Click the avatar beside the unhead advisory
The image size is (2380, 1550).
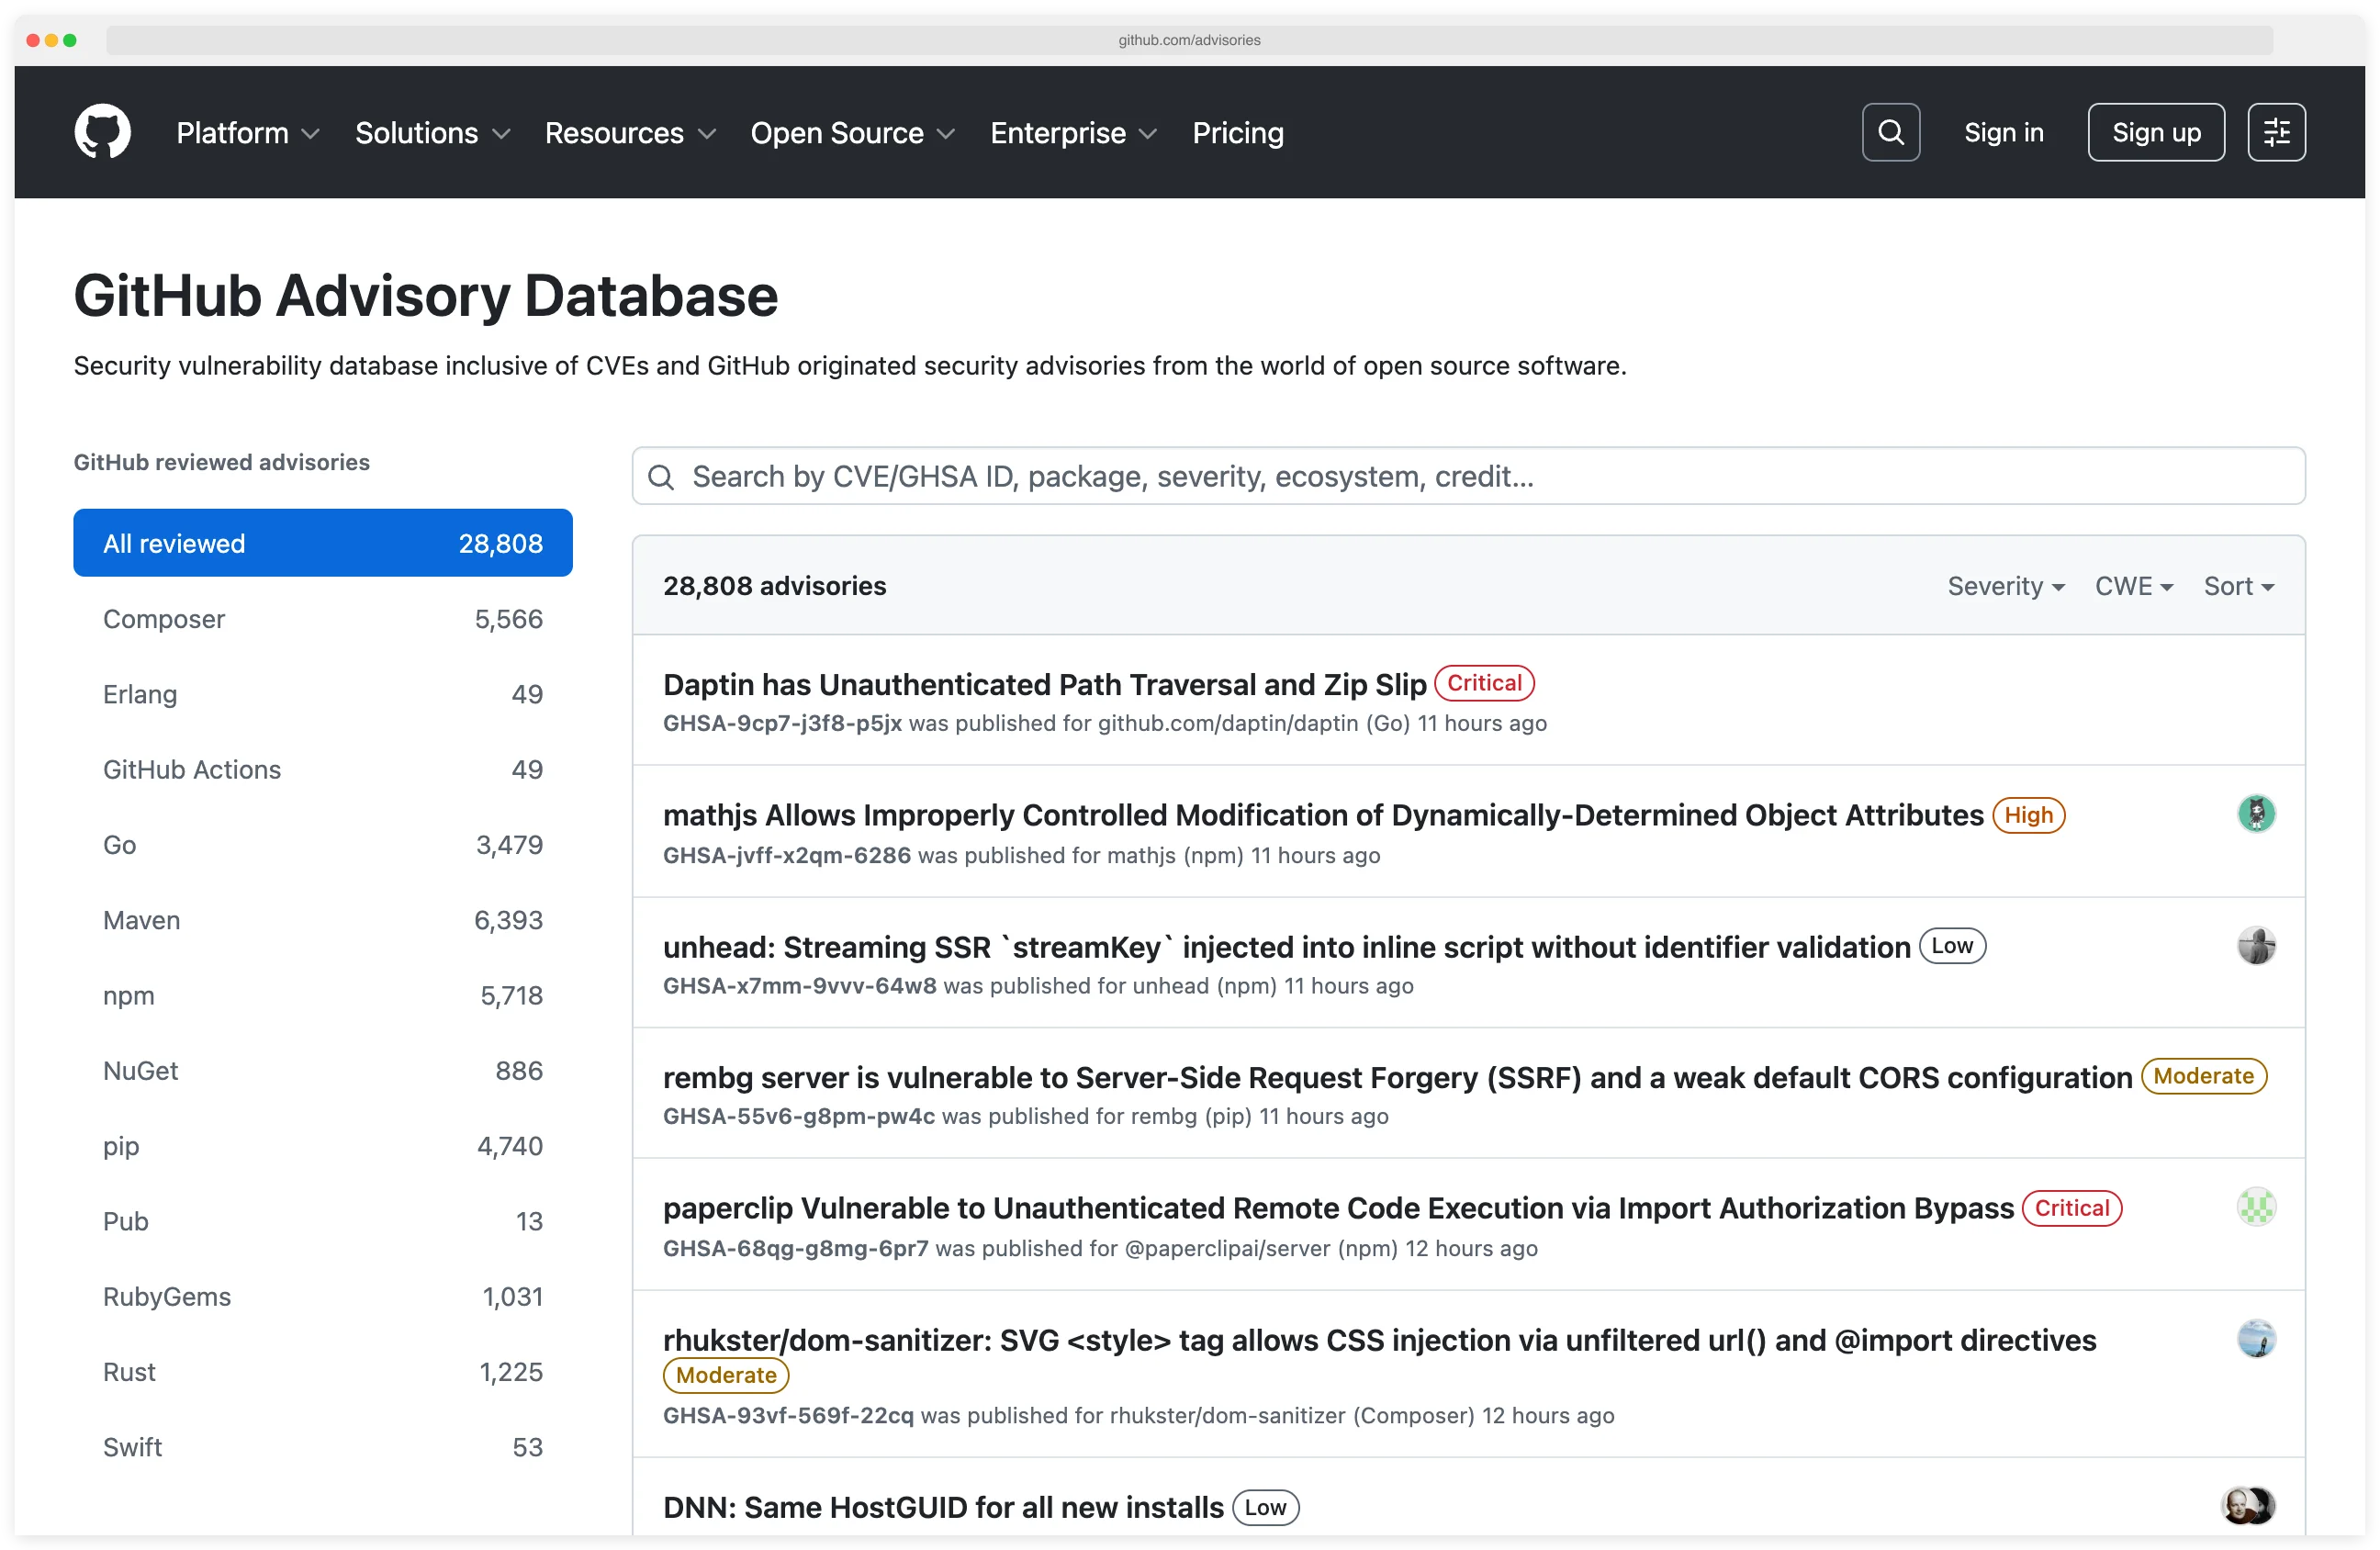[2258, 945]
